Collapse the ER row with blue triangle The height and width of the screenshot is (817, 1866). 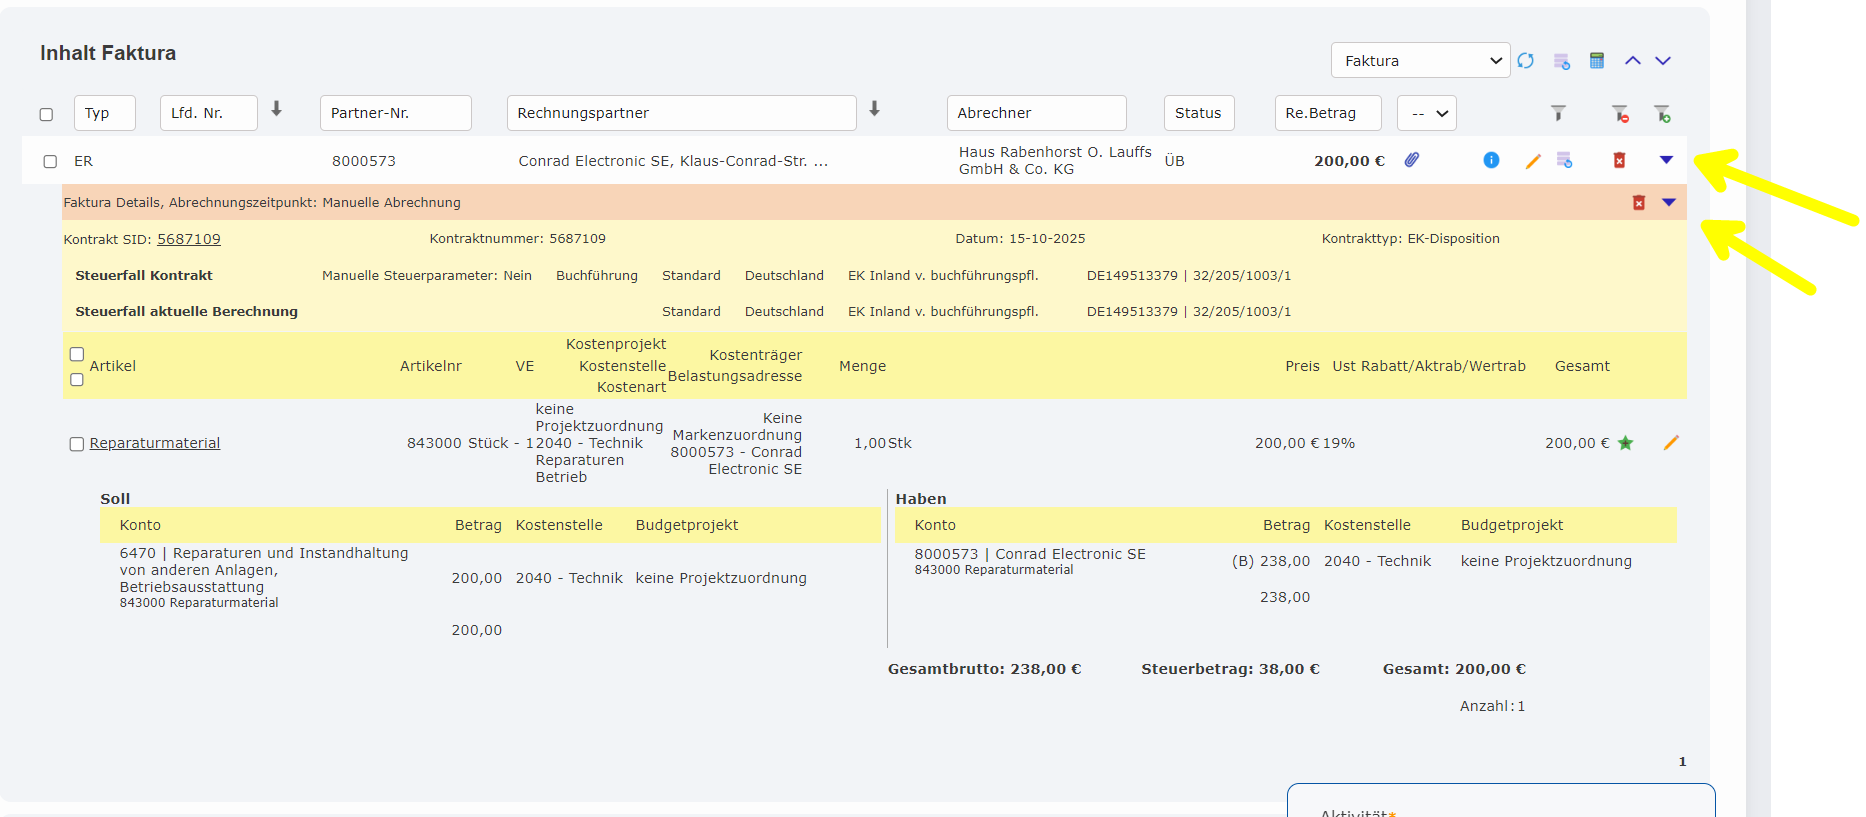1666,160
